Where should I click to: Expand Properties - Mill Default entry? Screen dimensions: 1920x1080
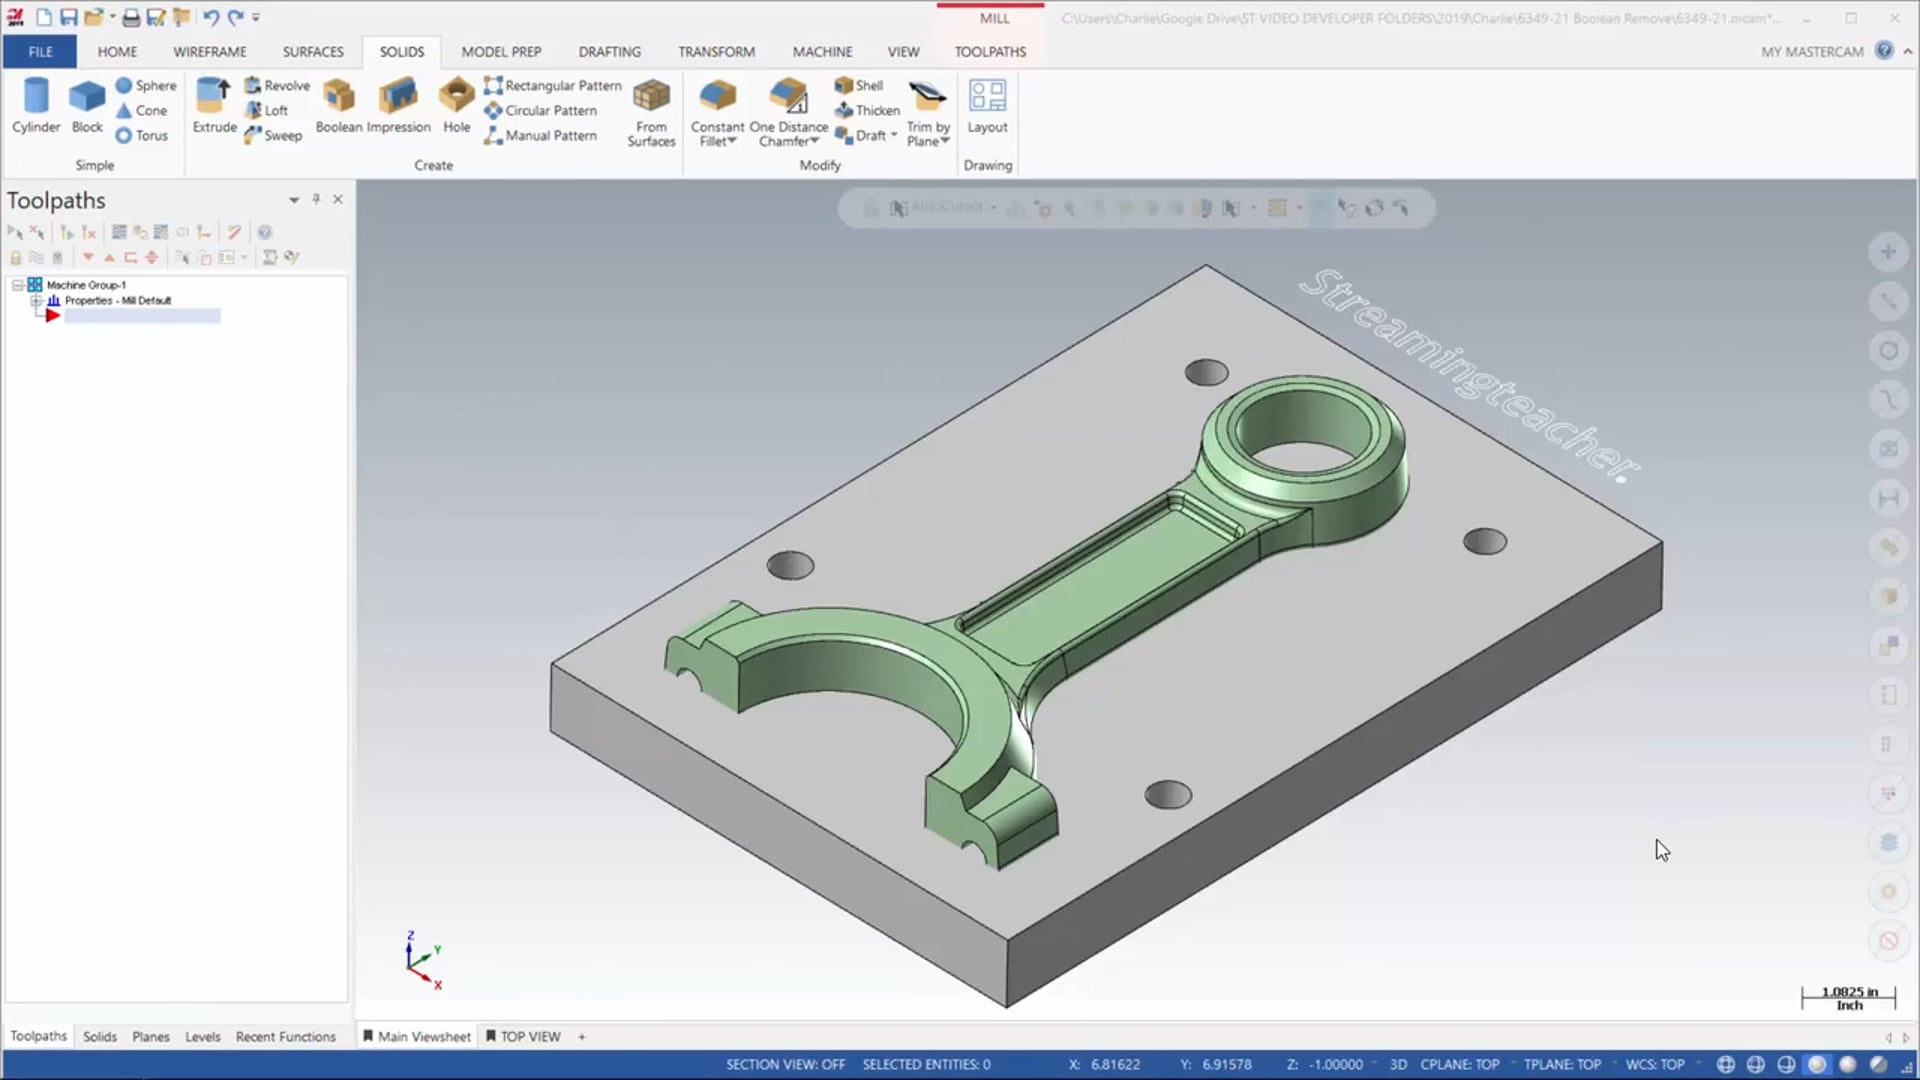click(x=36, y=299)
